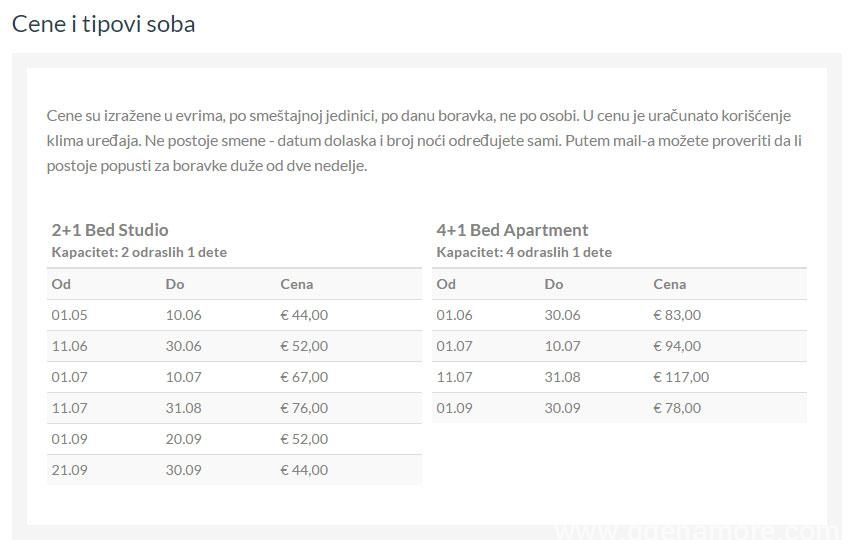Click the apartment end date 31.08
Viewport: 858px width, 556px height.
(563, 377)
